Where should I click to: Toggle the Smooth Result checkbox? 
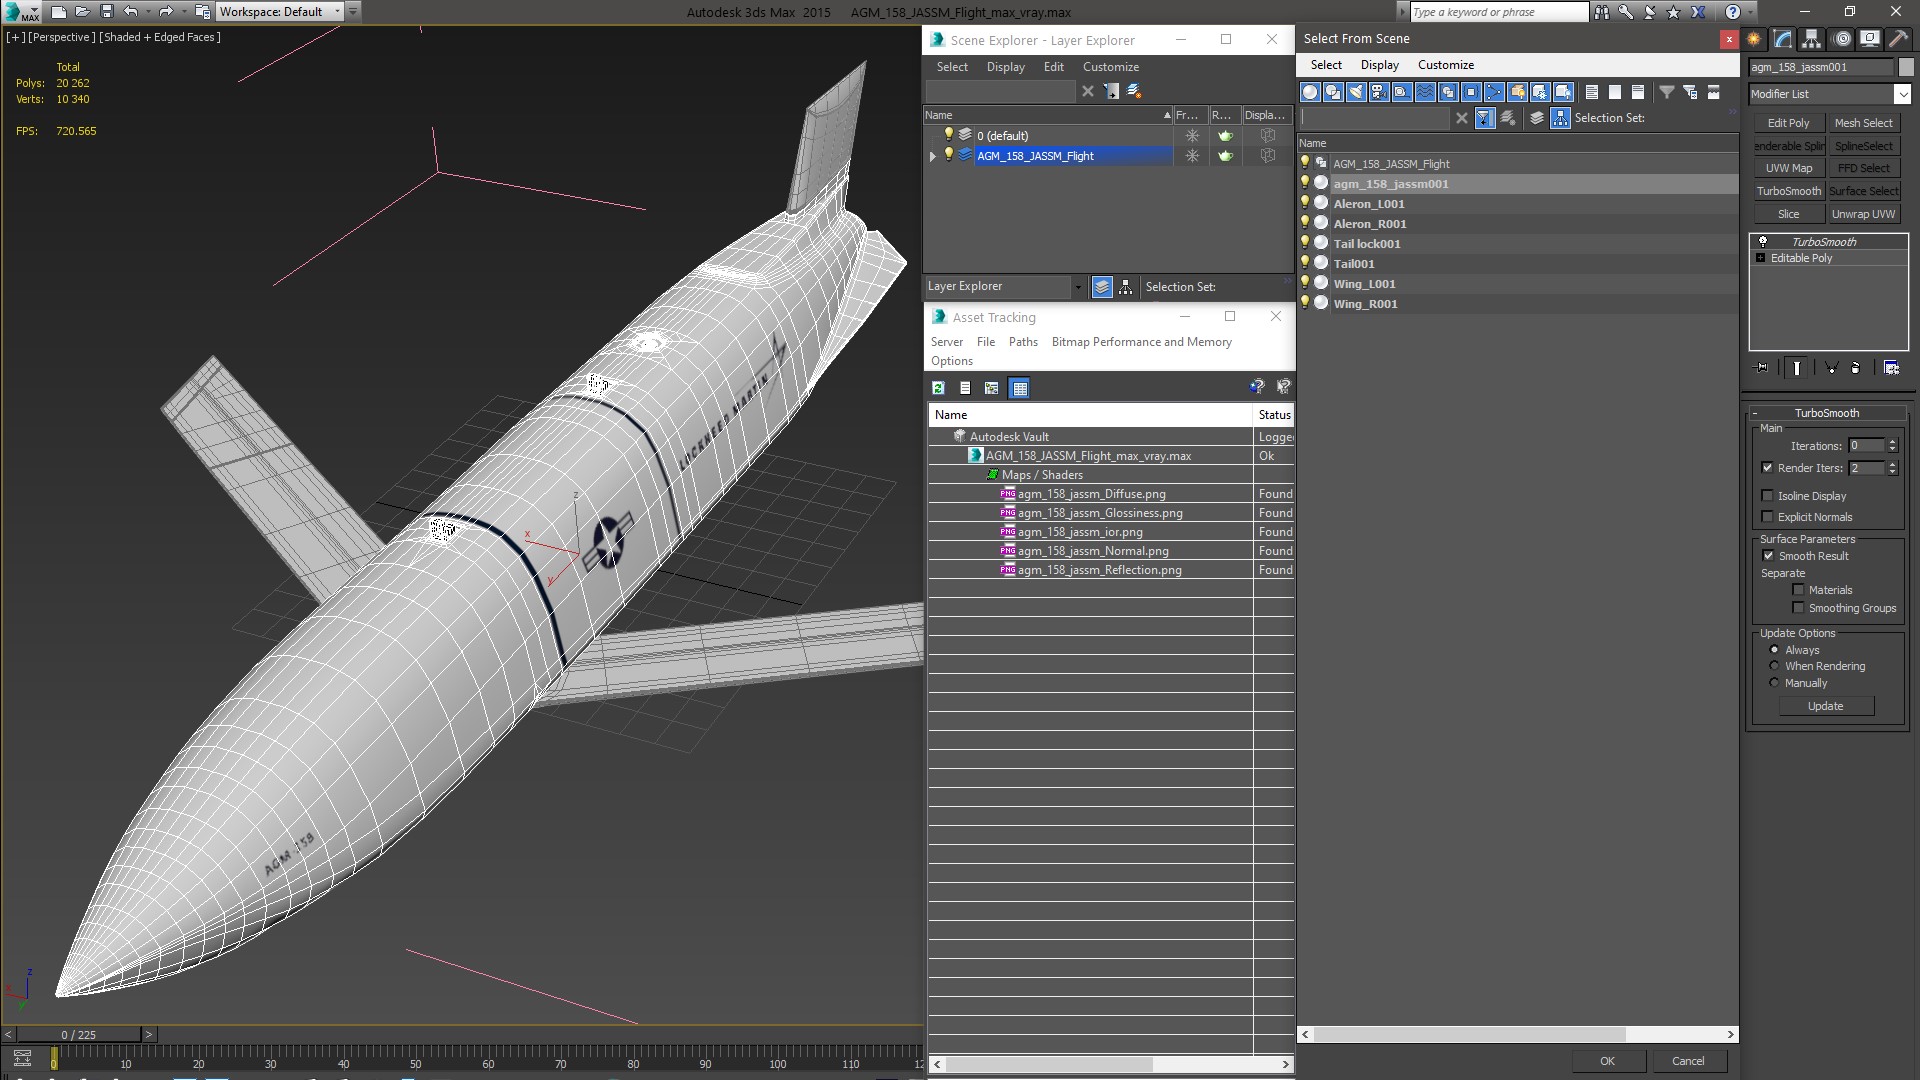[x=1768, y=556]
